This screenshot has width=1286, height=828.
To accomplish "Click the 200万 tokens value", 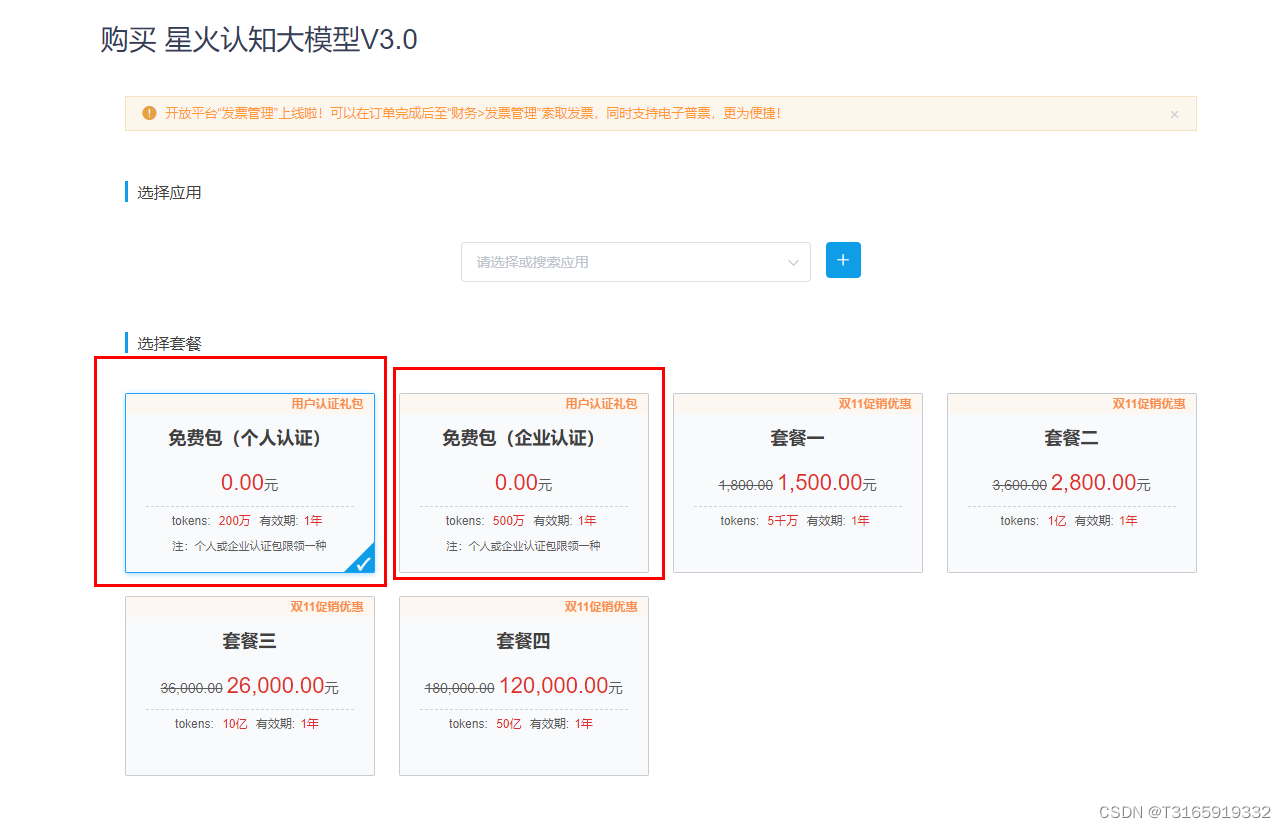I will coord(234,521).
